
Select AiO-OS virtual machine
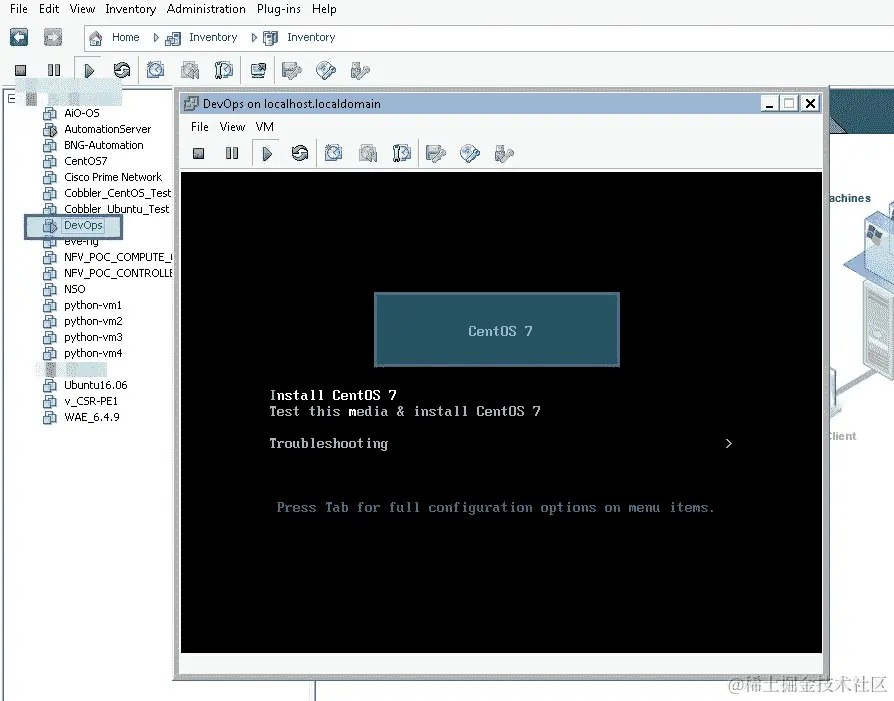82,113
